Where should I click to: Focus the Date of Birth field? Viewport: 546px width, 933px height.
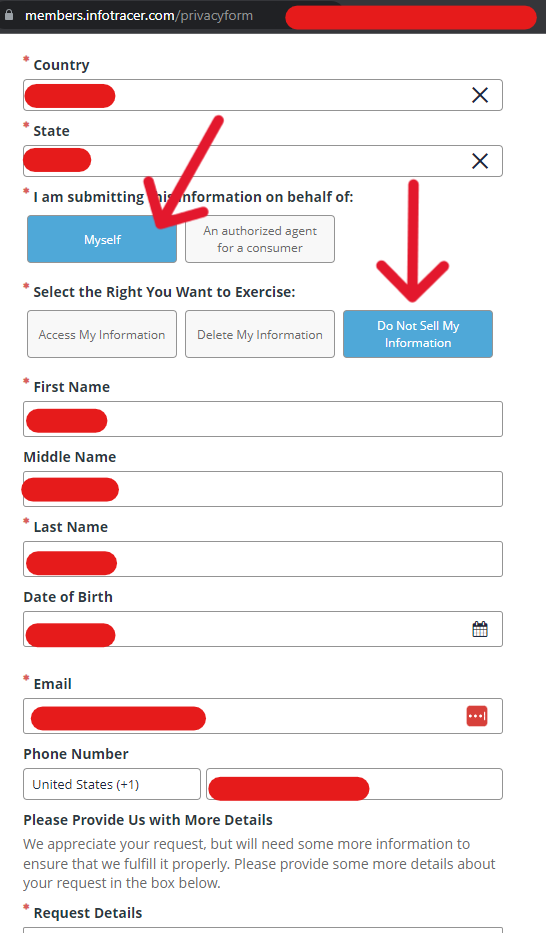coord(263,629)
